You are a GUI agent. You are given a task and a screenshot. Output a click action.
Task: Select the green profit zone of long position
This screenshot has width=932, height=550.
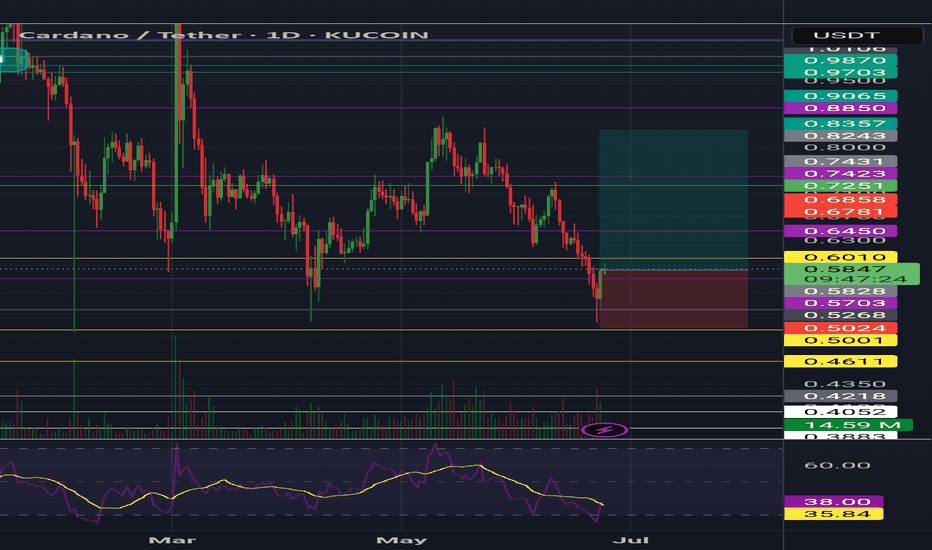pos(673,200)
